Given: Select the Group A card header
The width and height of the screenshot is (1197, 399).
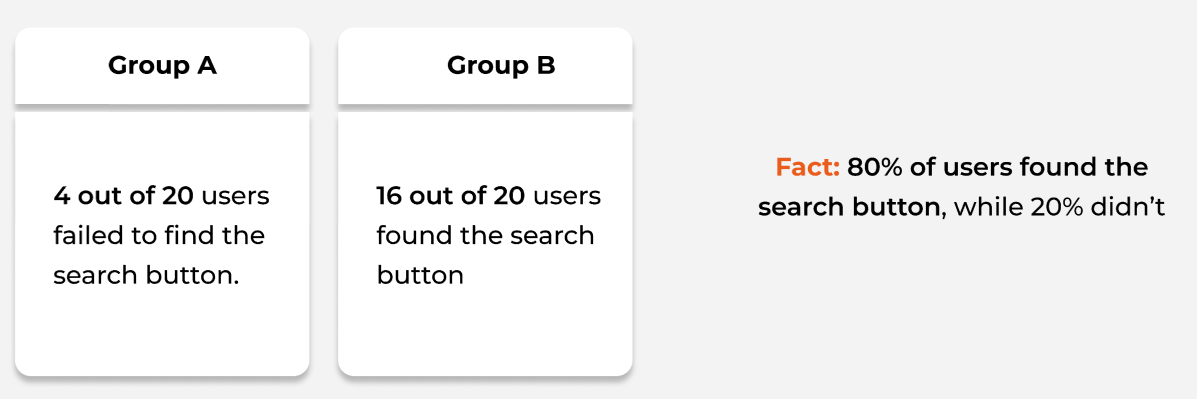Looking at the screenshot, I should click(x=162, y=66).
